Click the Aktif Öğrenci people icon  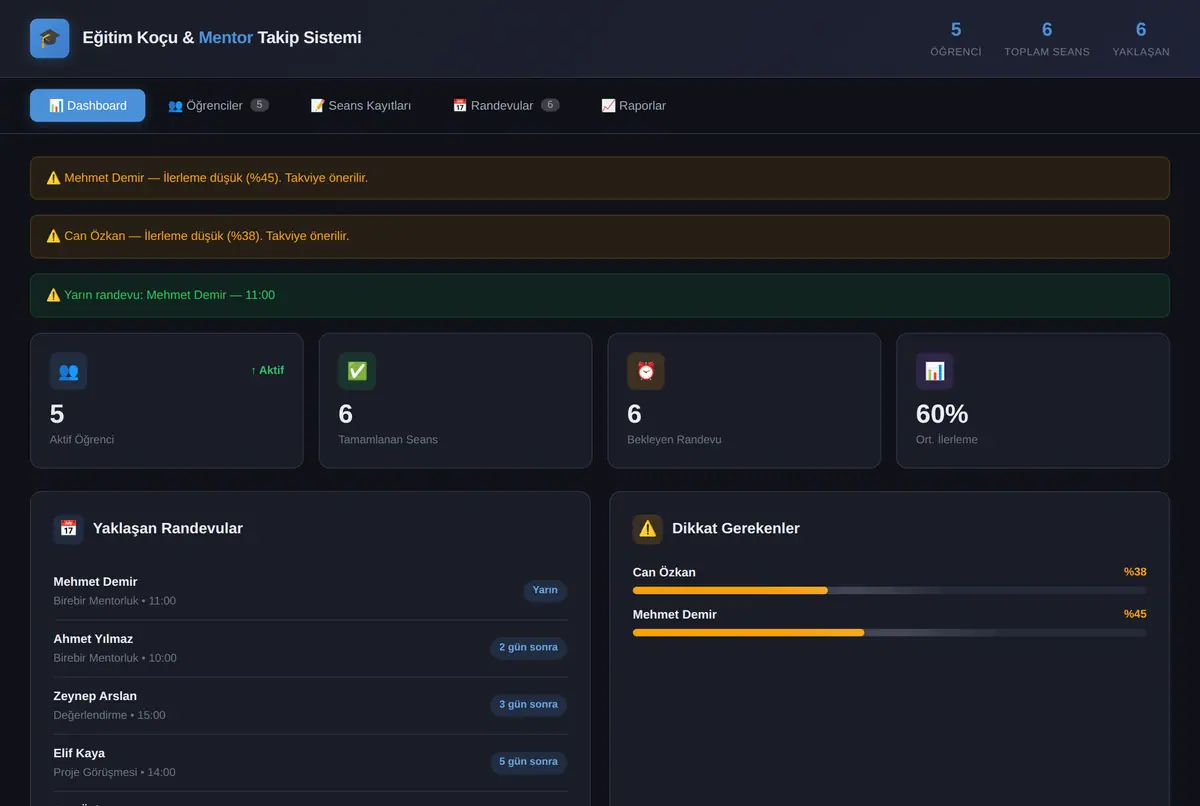[x=68, y=371]
